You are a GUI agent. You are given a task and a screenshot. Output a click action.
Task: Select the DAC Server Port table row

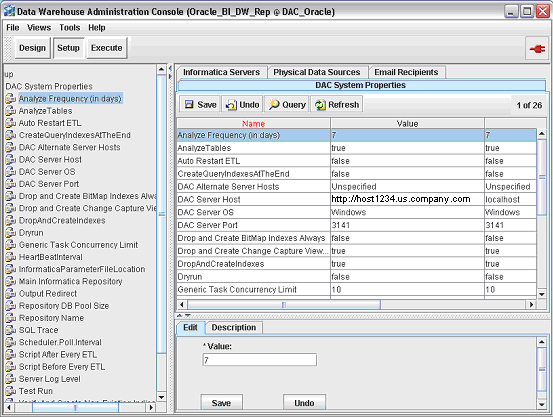click(357, 225)
